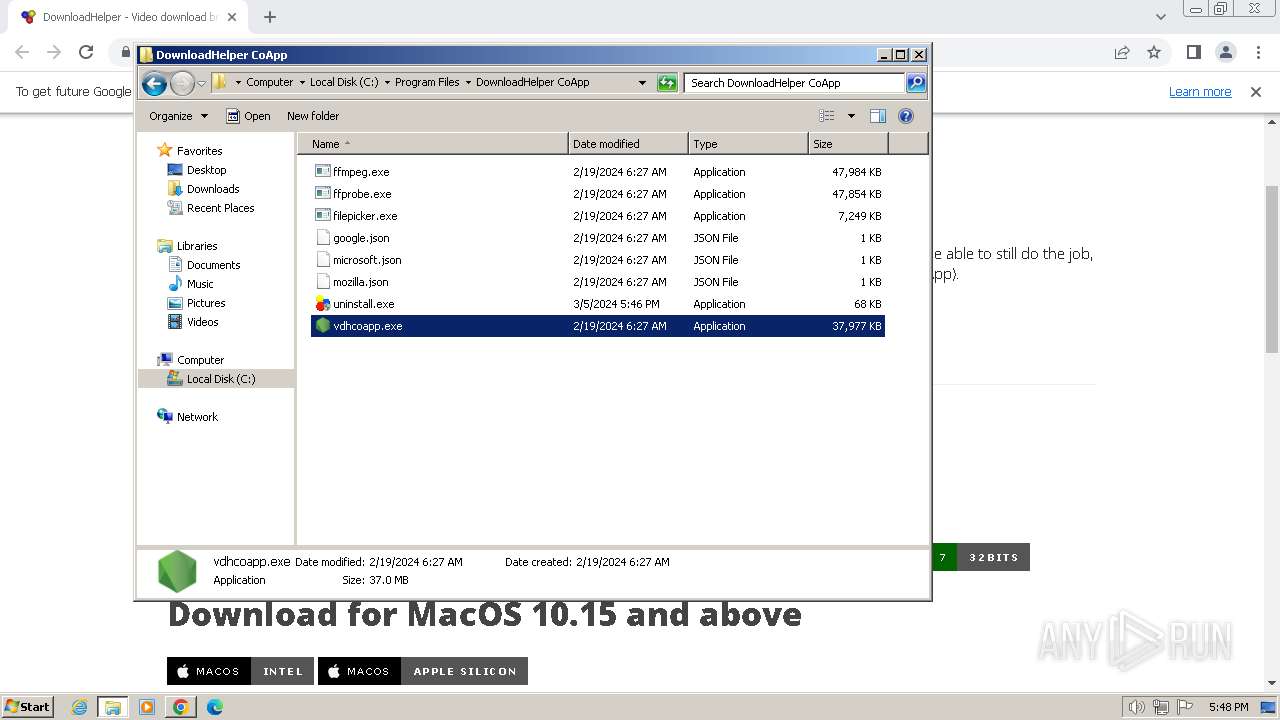Open Pictures library
Image resolution: width=1280 pixels, height=720 pixels.
(x=206, y=303)
